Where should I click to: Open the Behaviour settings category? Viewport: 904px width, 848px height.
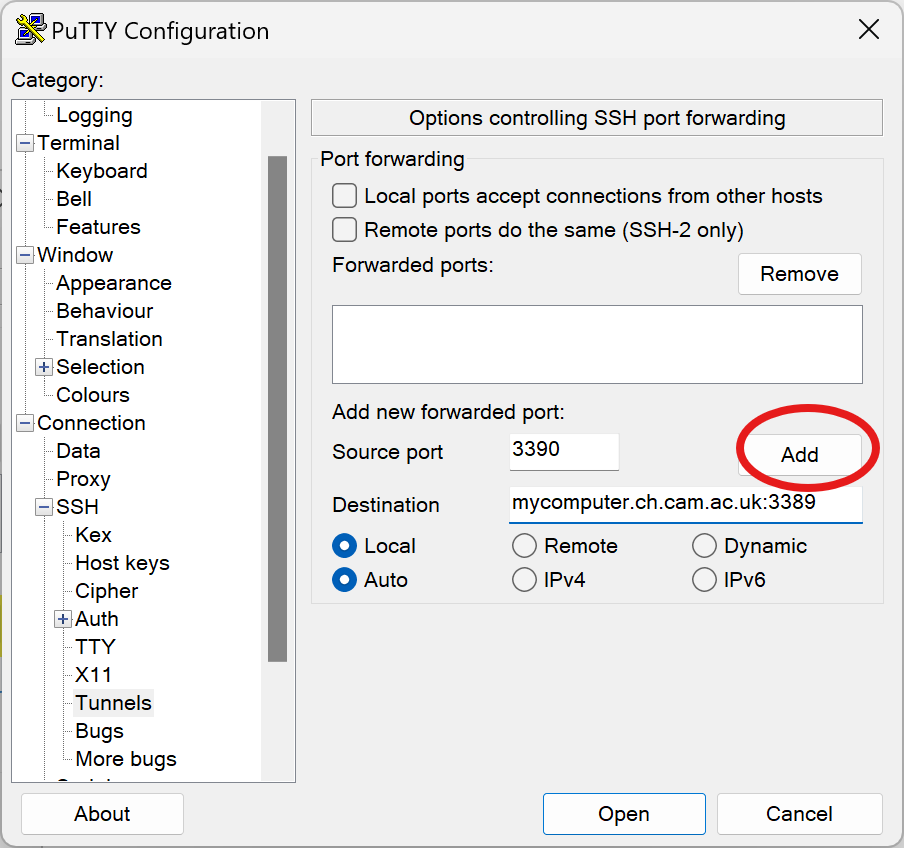[104, 311]
